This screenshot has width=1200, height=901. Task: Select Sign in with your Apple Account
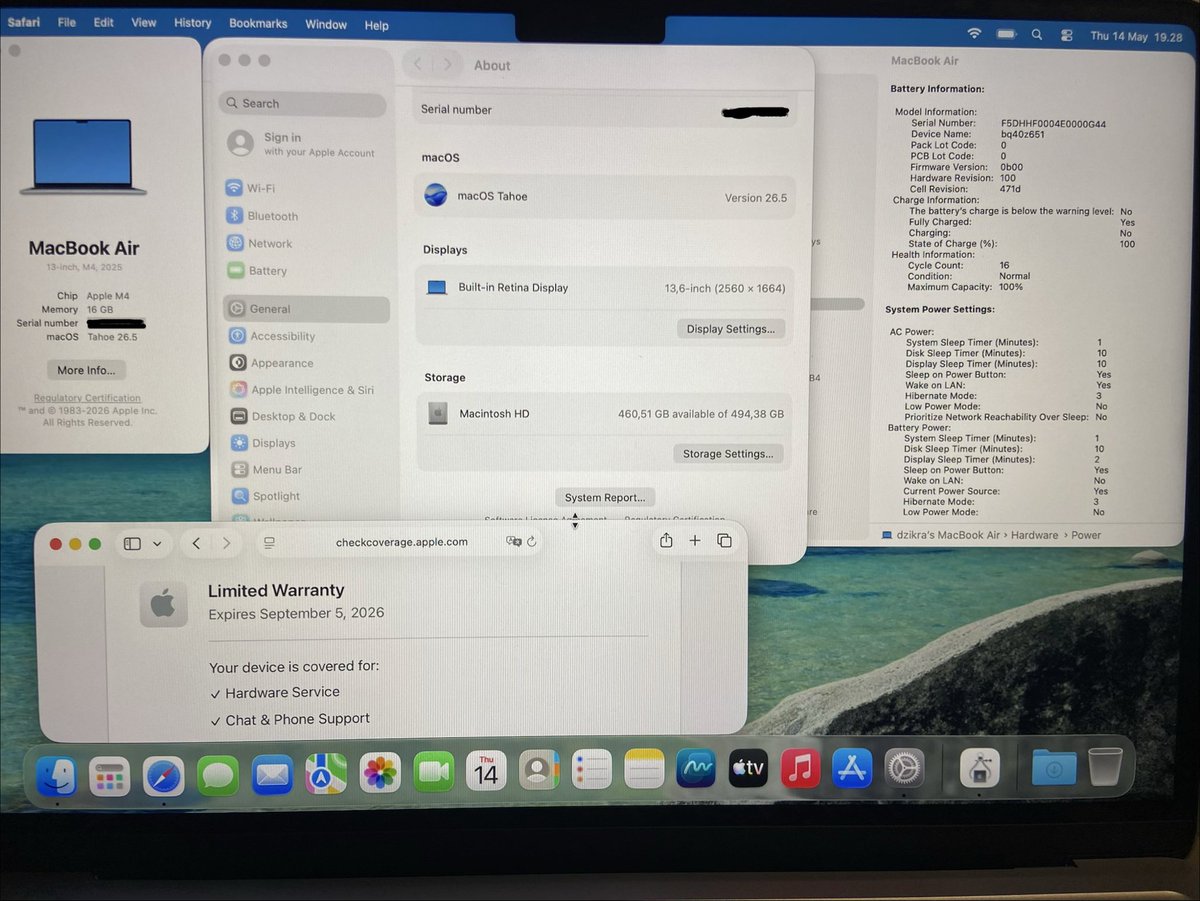tap(302, 144)
